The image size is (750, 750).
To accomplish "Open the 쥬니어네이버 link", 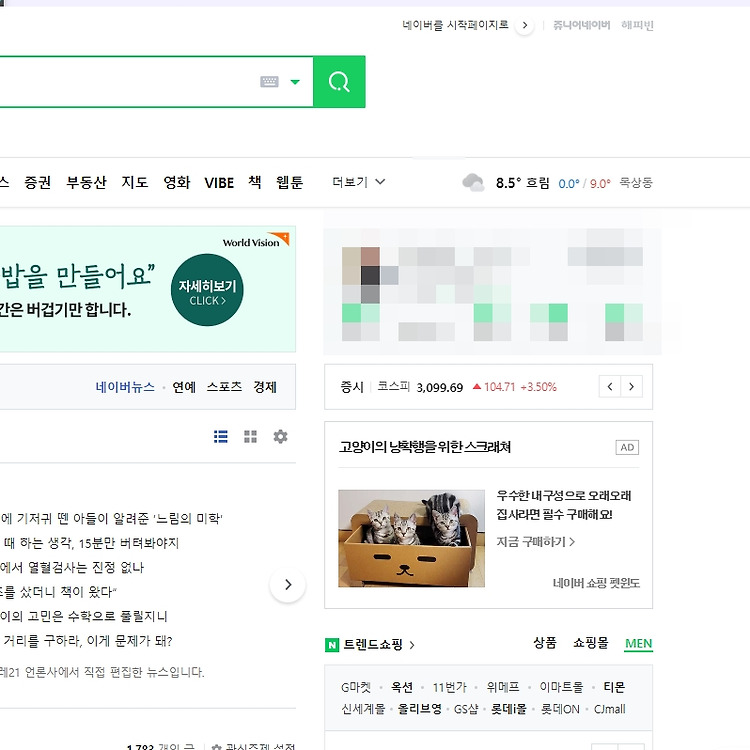I will [x=582, y=25].
